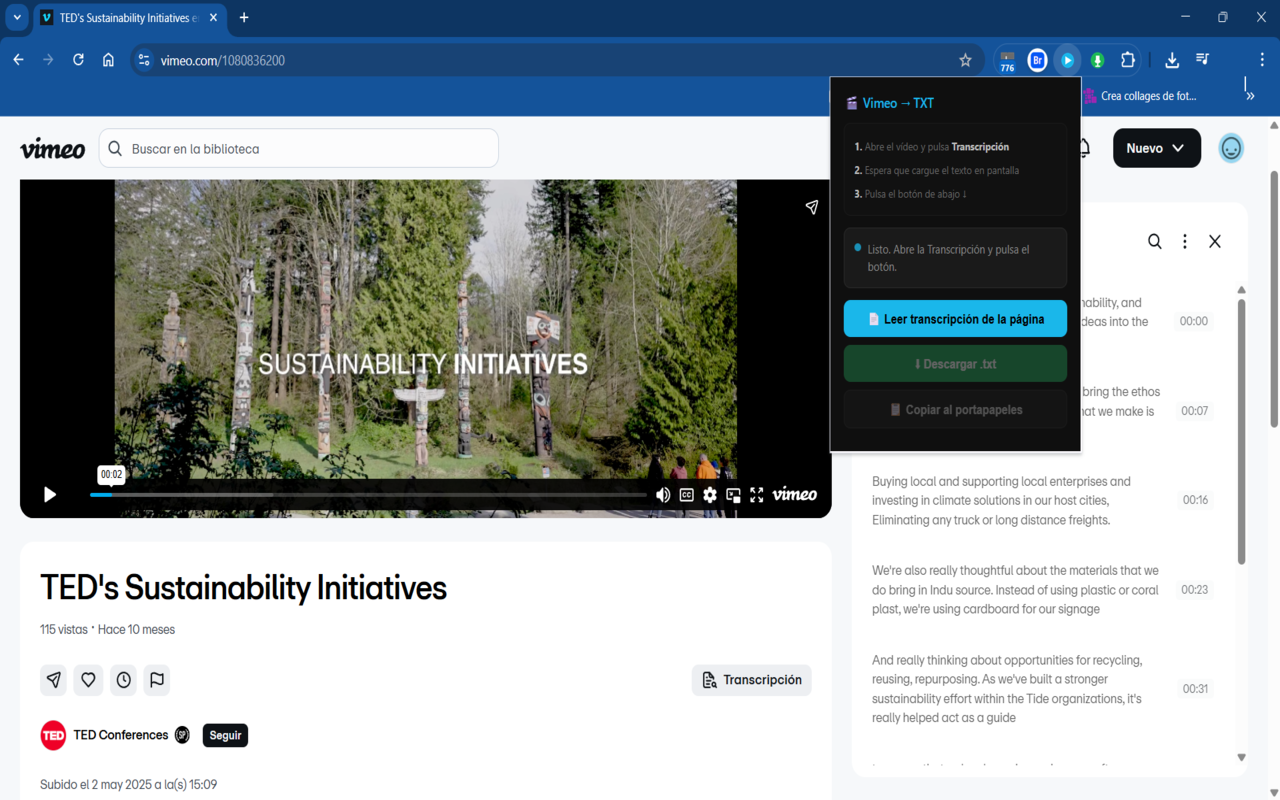Reload the current page
The height and width of the screenshot is (800, 1280).
[78, 60]
